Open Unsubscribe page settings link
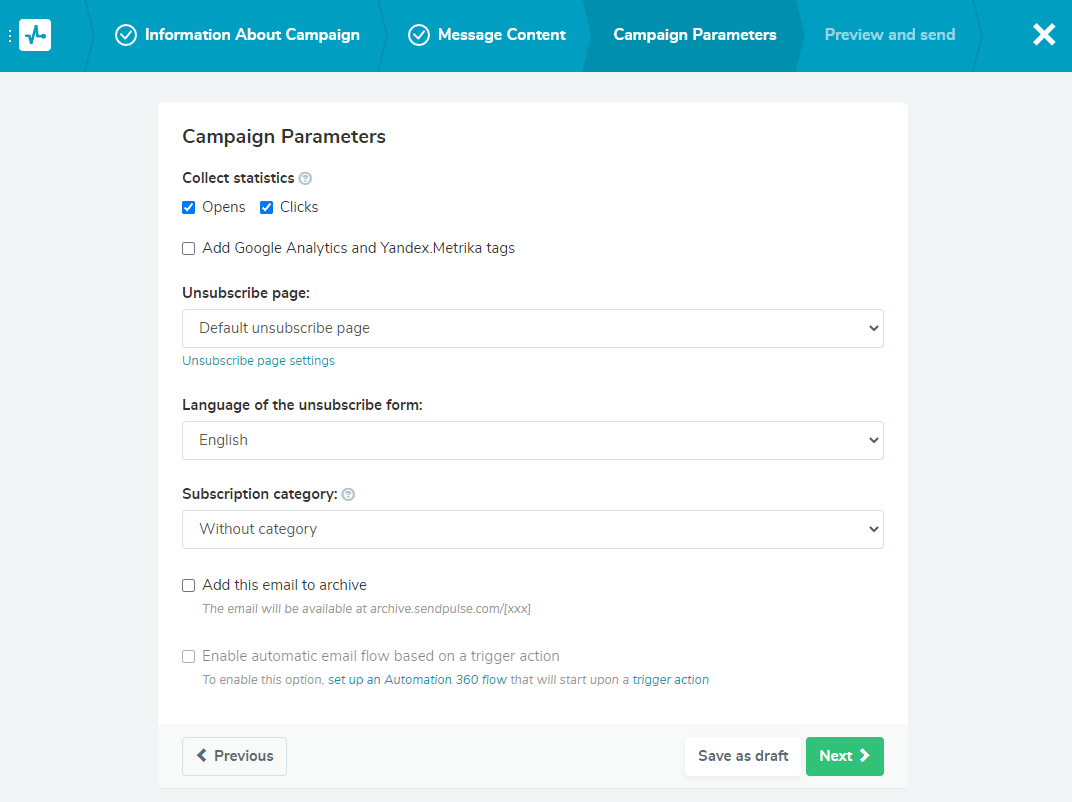This screenshot has height=802, width=1072. pyautogui.click(x=258, y=361)
